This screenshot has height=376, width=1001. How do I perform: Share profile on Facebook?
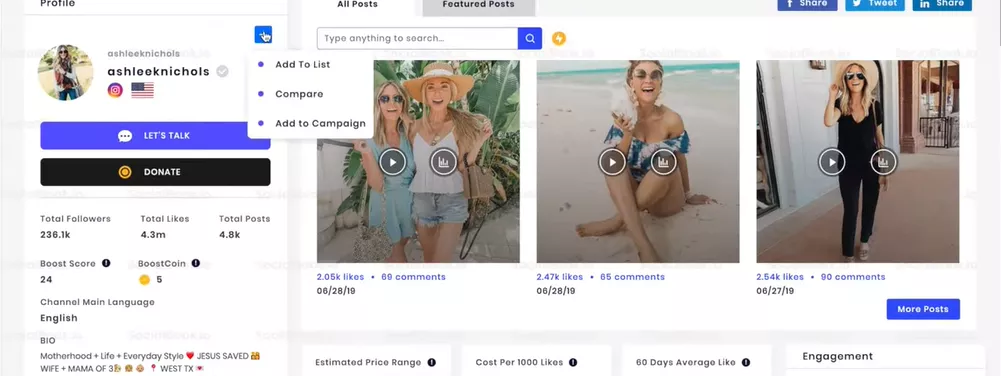[x=807, y=4]
